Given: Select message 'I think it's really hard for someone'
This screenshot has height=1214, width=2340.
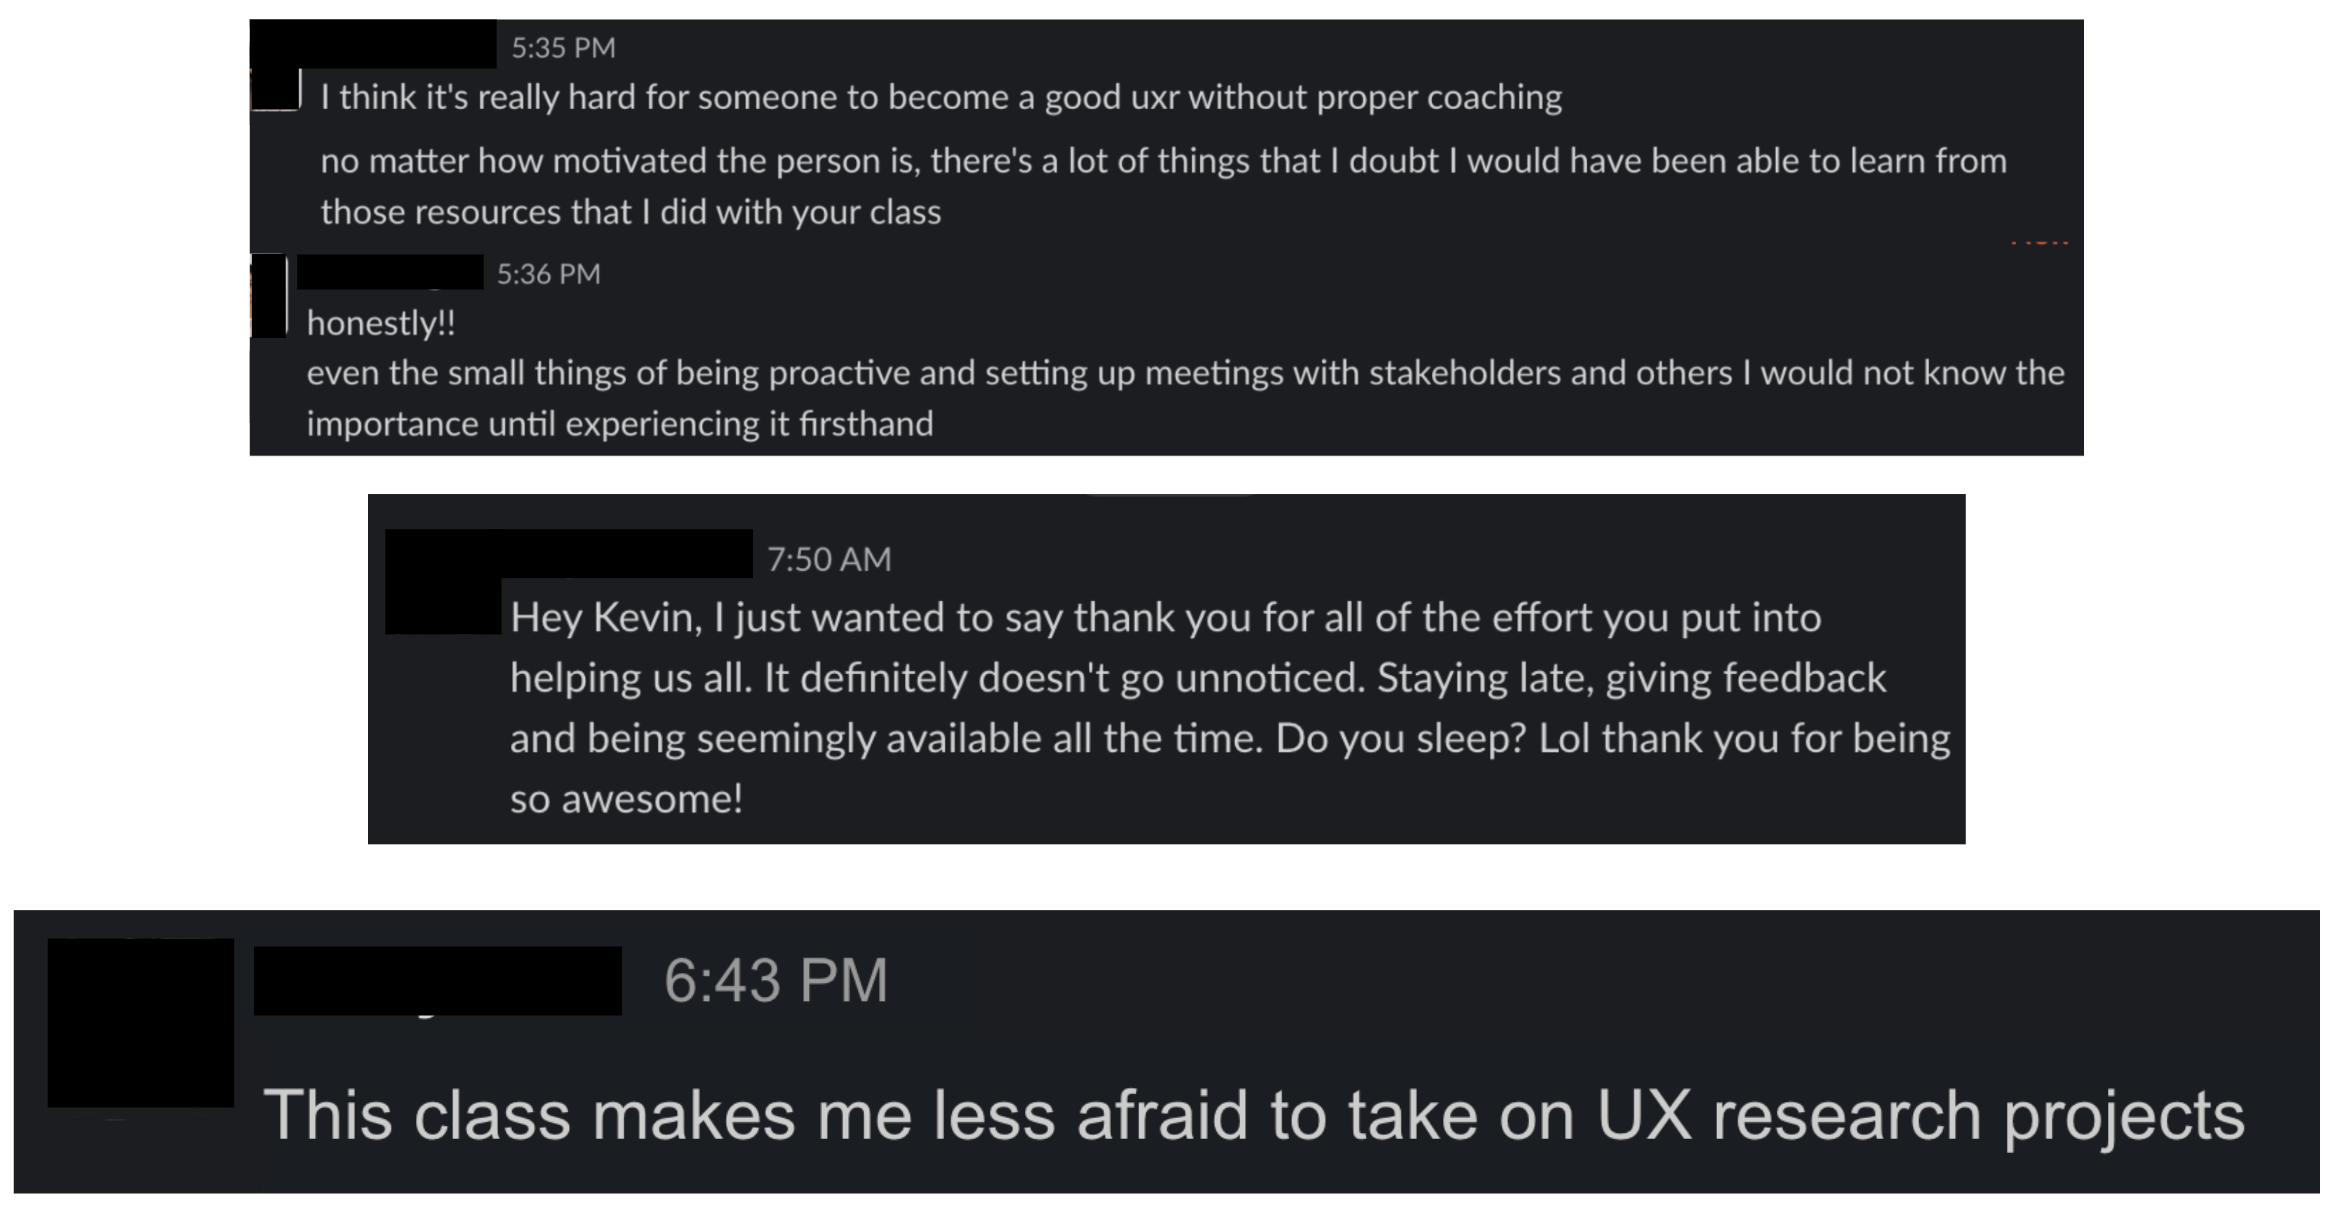Looking at the screenshot, I should point(941,97).
